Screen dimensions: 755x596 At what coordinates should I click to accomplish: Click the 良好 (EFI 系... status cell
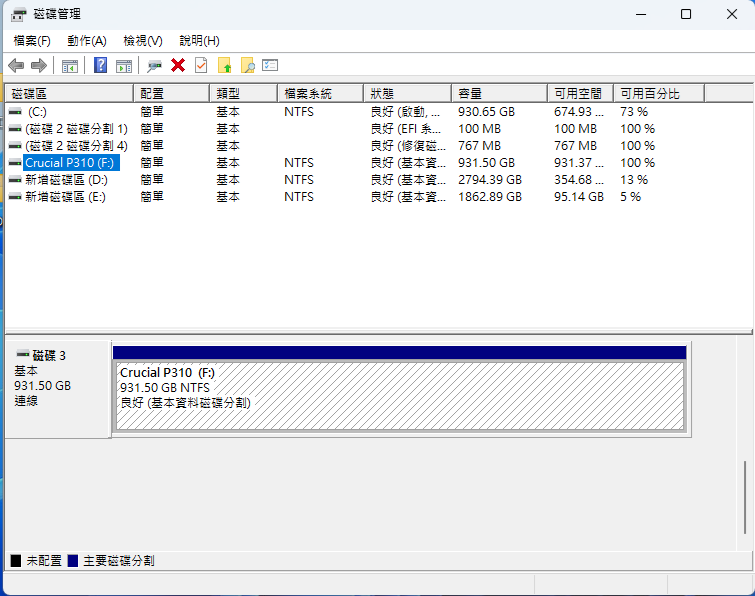coord(405,129)
